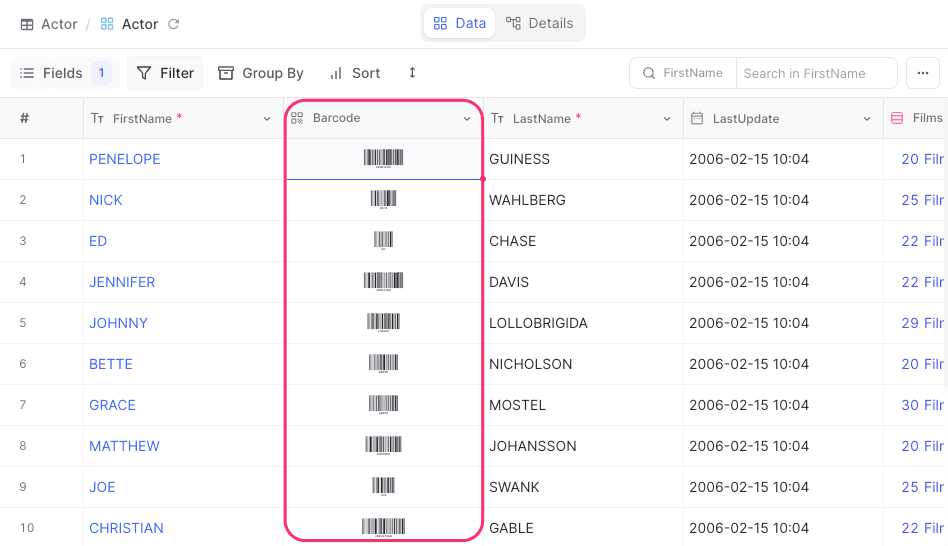Open Group By options
The width and height of the screenshot is (948, 546).
261,73
